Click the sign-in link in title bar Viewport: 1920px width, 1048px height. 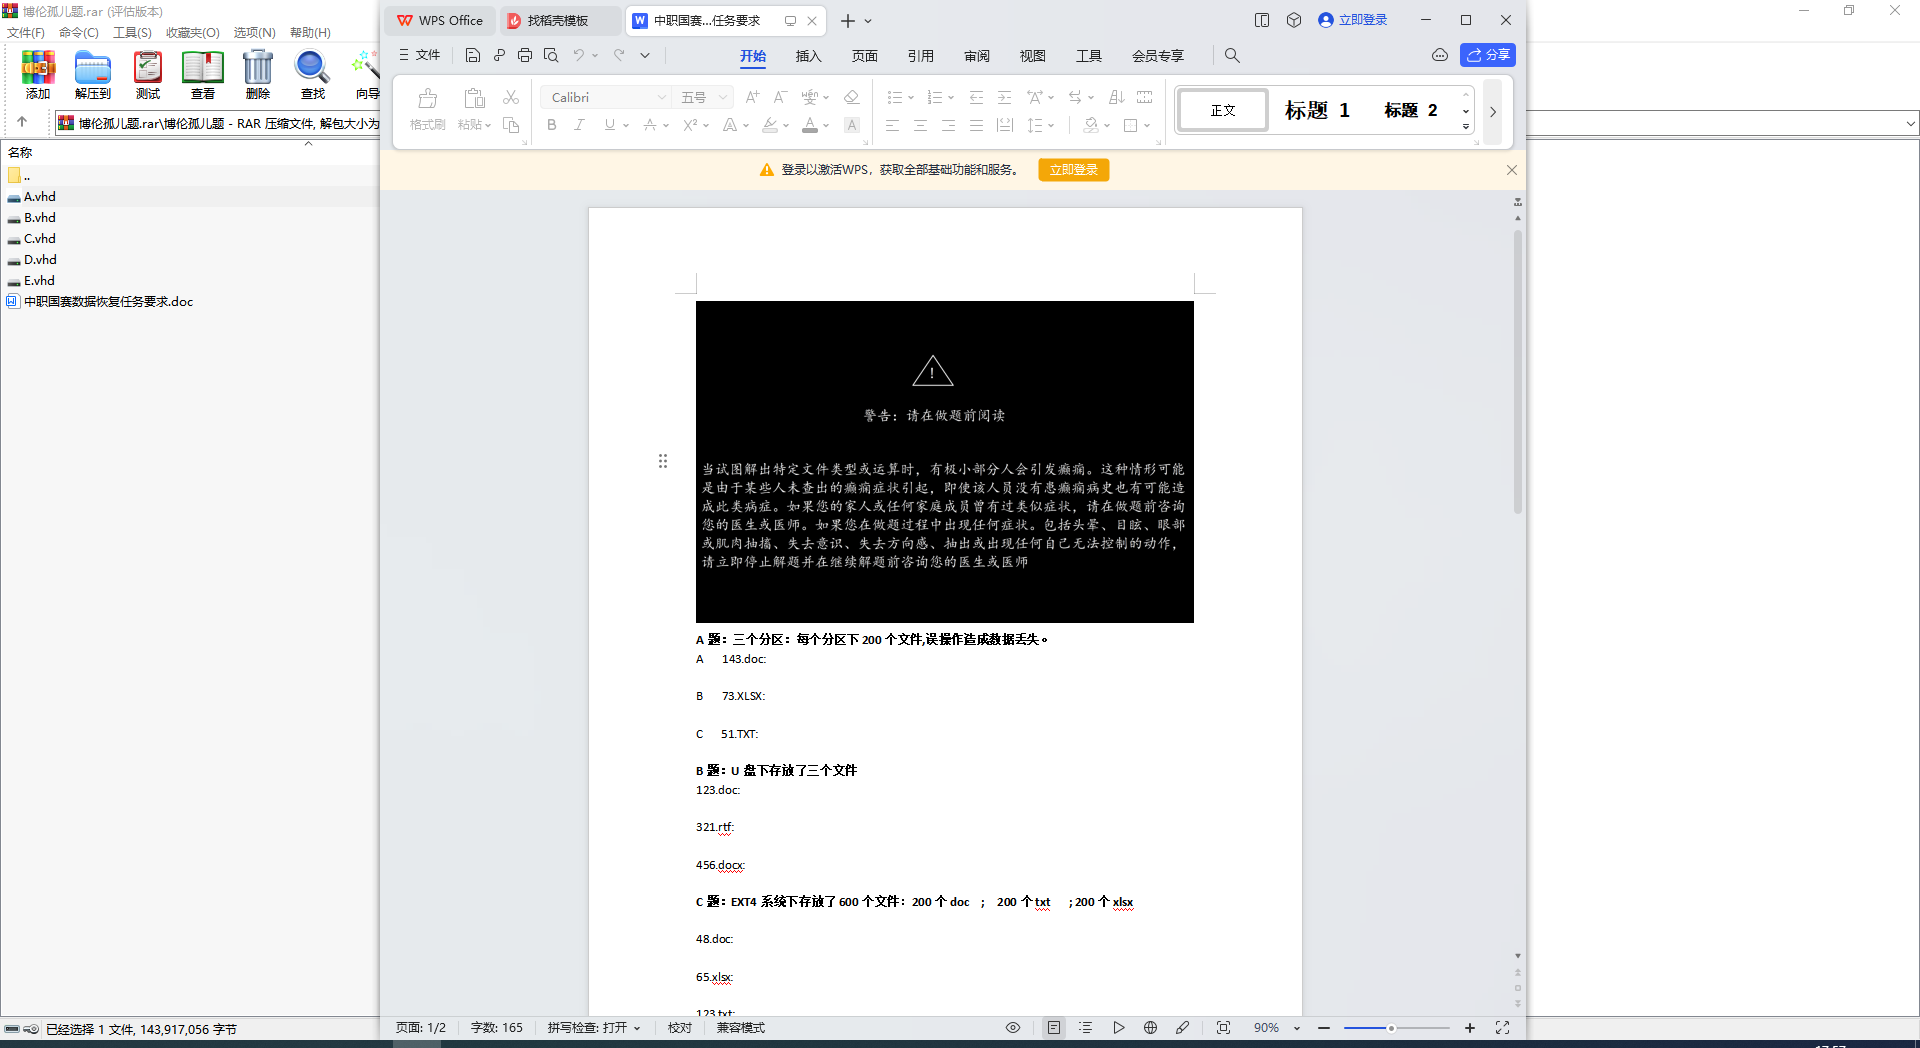point(1353,20)
